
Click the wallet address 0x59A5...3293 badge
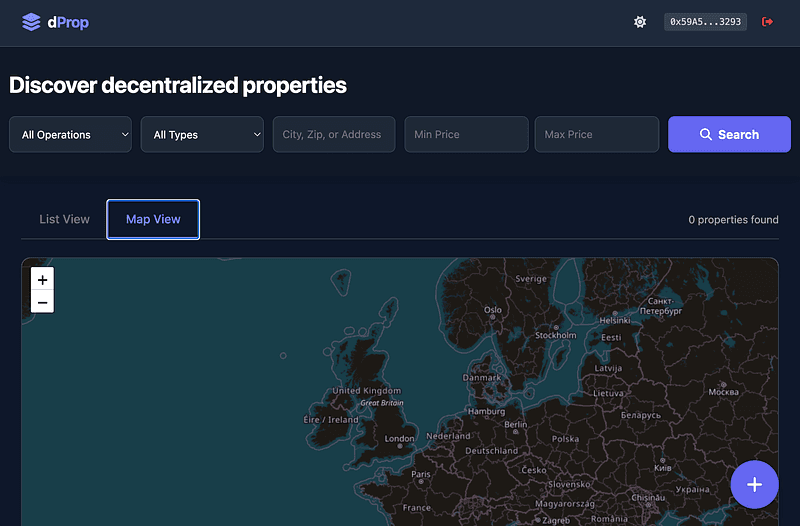click(705, 22)
